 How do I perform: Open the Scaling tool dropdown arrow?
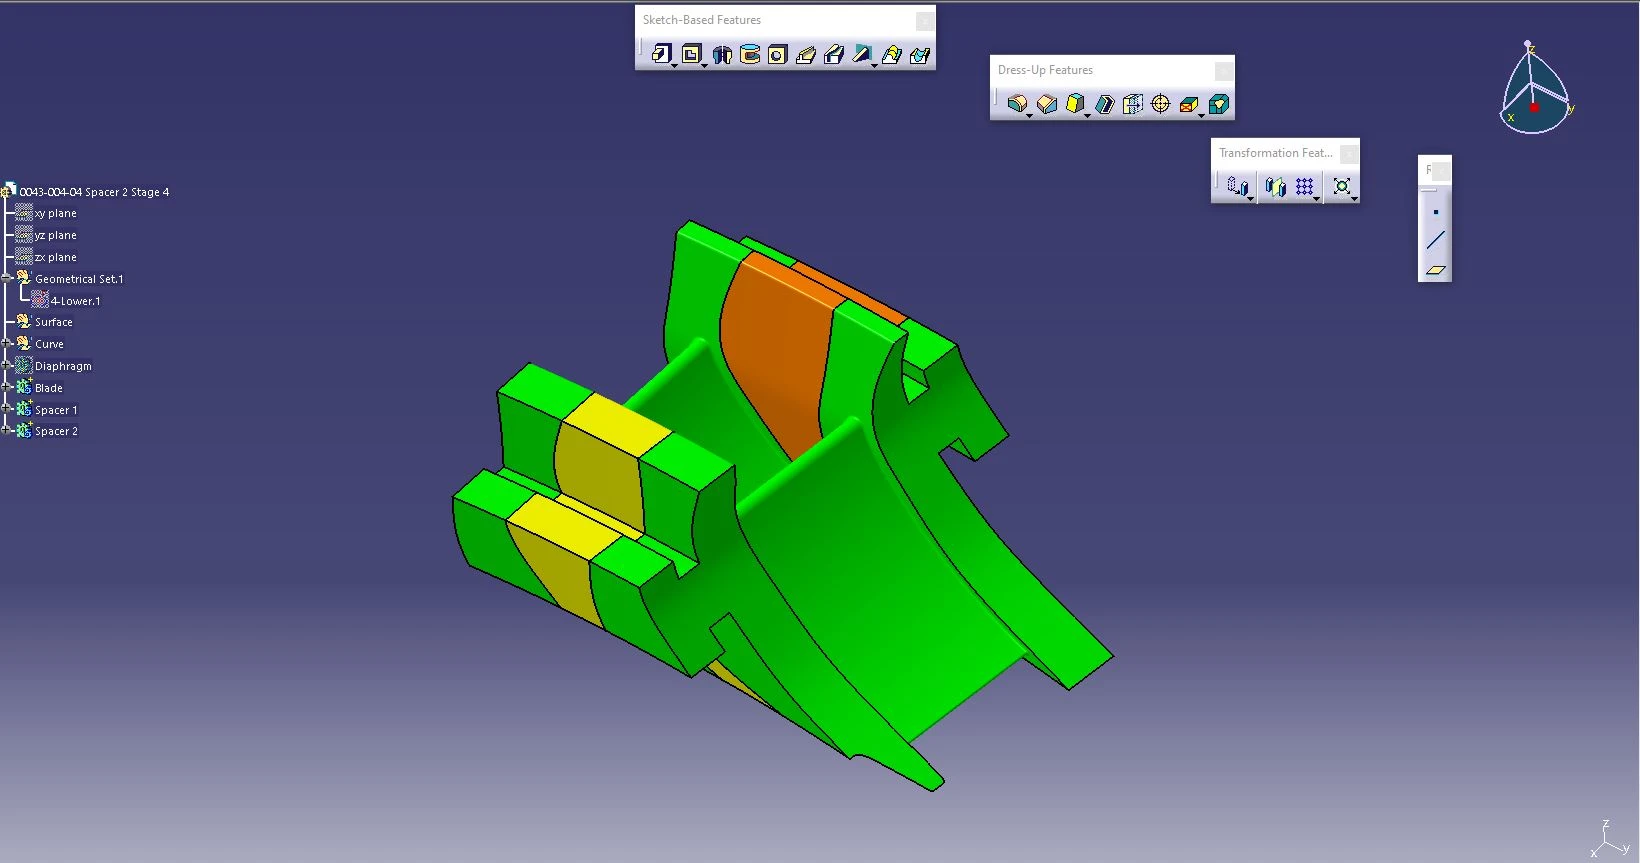[1354, 198]
